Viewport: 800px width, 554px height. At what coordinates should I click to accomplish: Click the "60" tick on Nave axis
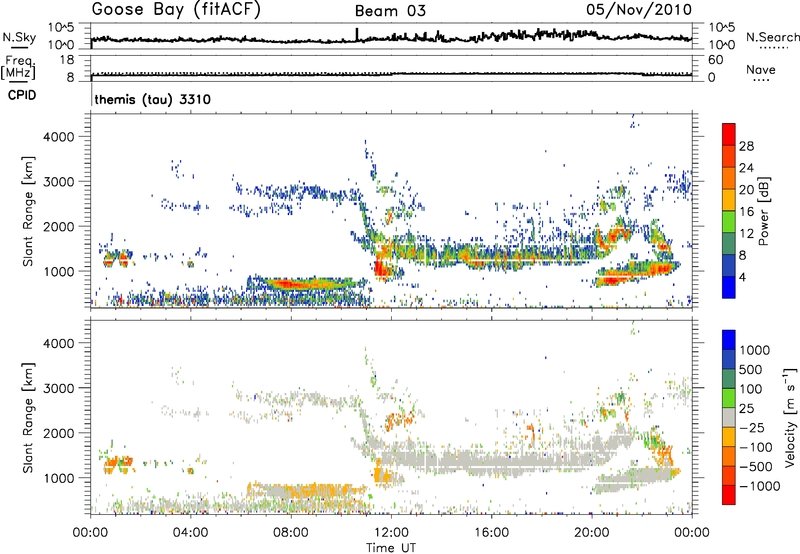point(715,60)
